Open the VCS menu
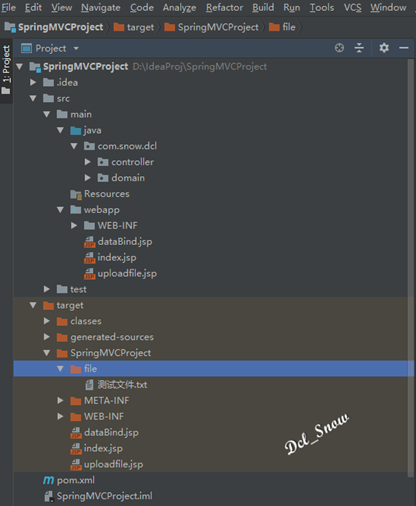This screenshot has width=416, height=506. [352, 7]
